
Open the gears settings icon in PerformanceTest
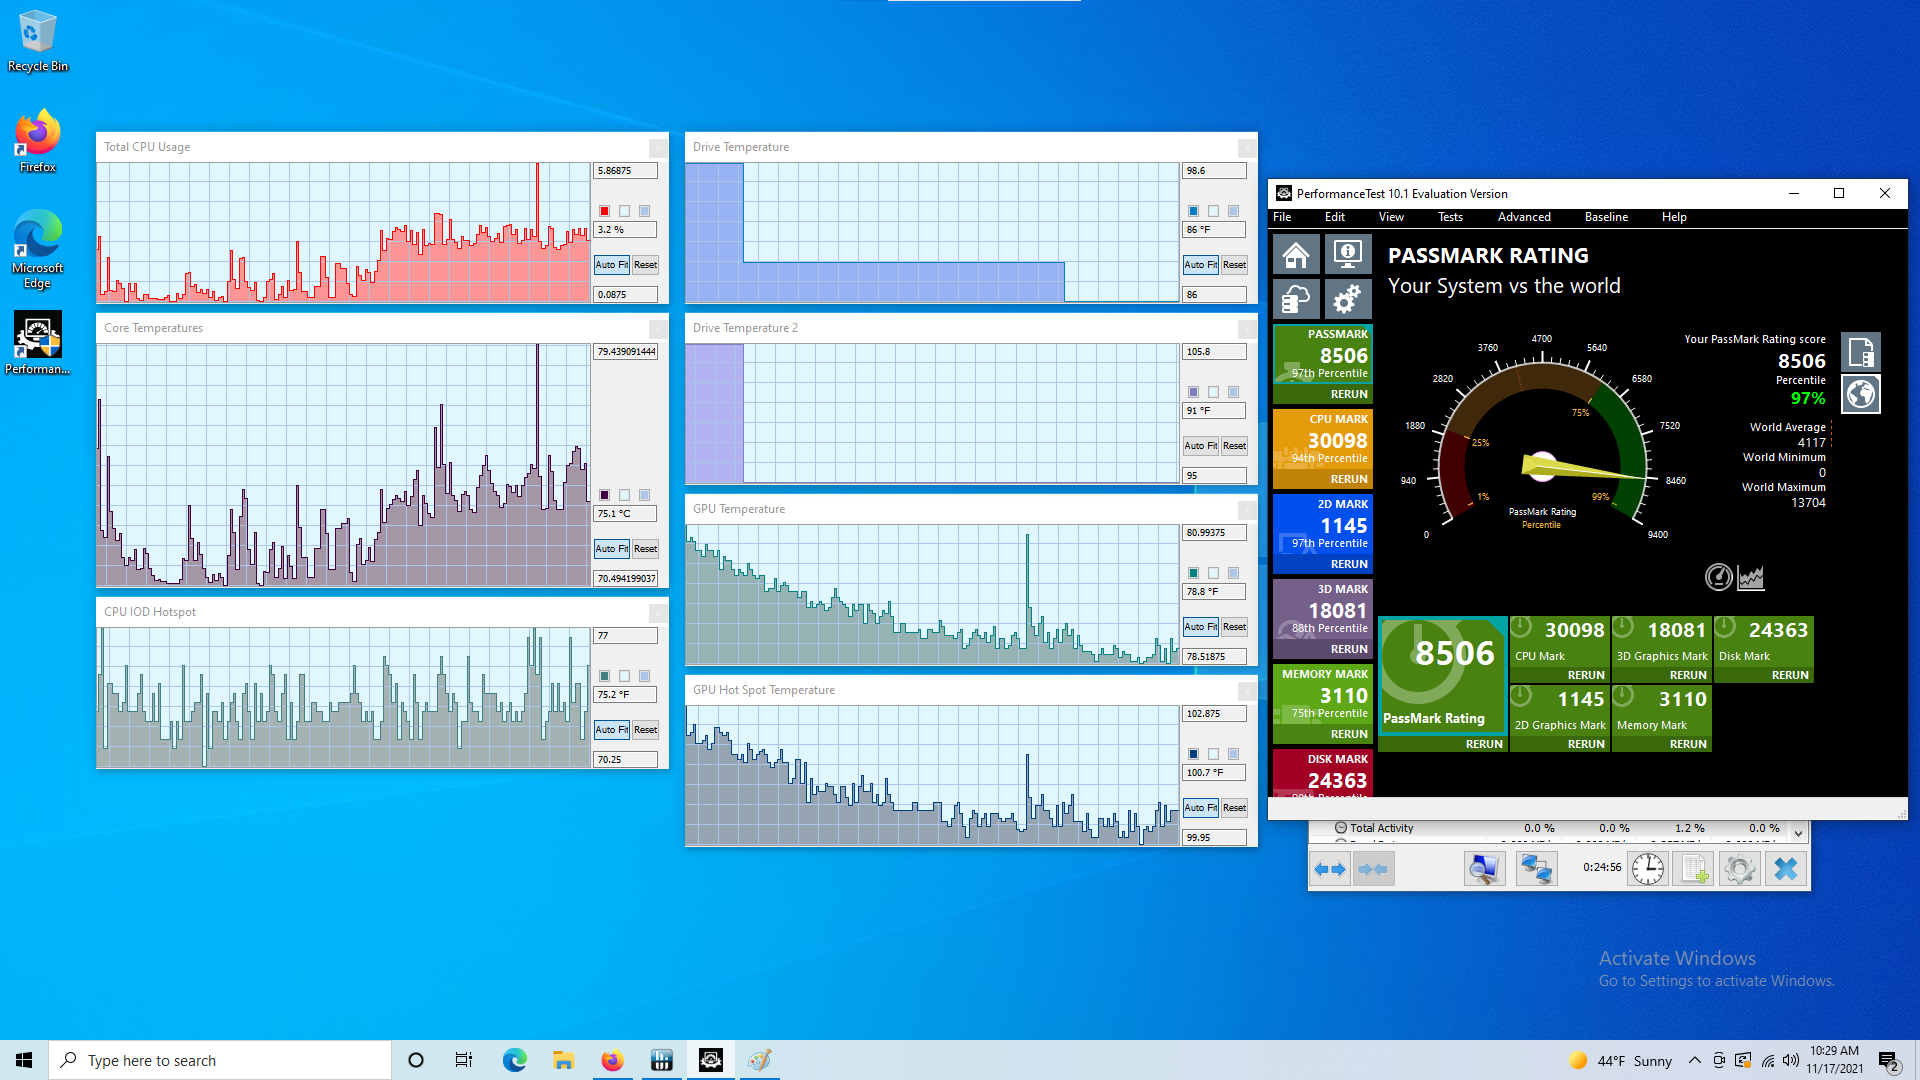[x=1347, y=299]
